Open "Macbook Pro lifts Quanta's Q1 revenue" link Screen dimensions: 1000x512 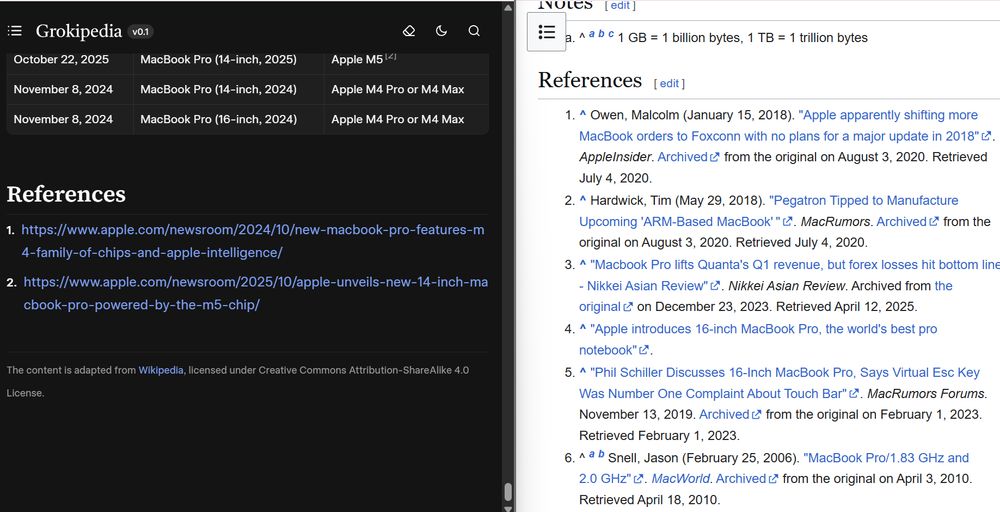[790, 275]
